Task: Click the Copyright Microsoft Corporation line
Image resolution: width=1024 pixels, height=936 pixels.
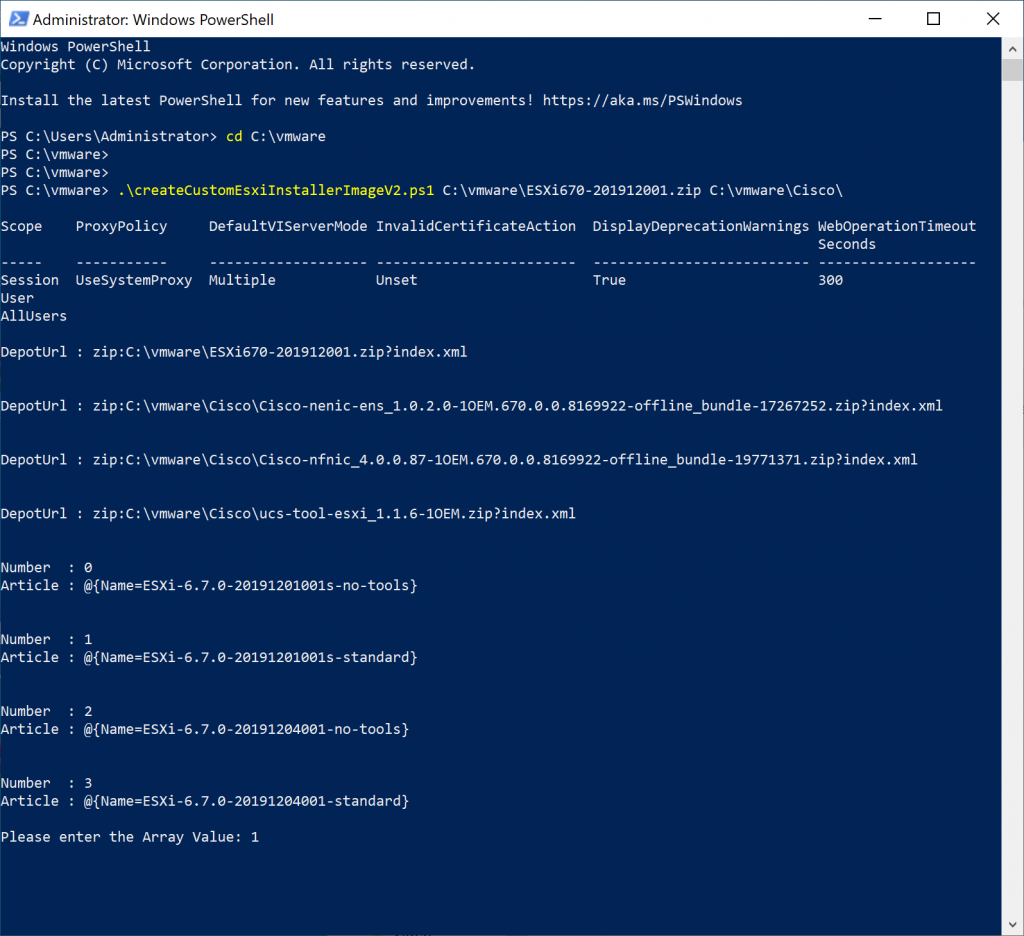Action: click(238, 65)
